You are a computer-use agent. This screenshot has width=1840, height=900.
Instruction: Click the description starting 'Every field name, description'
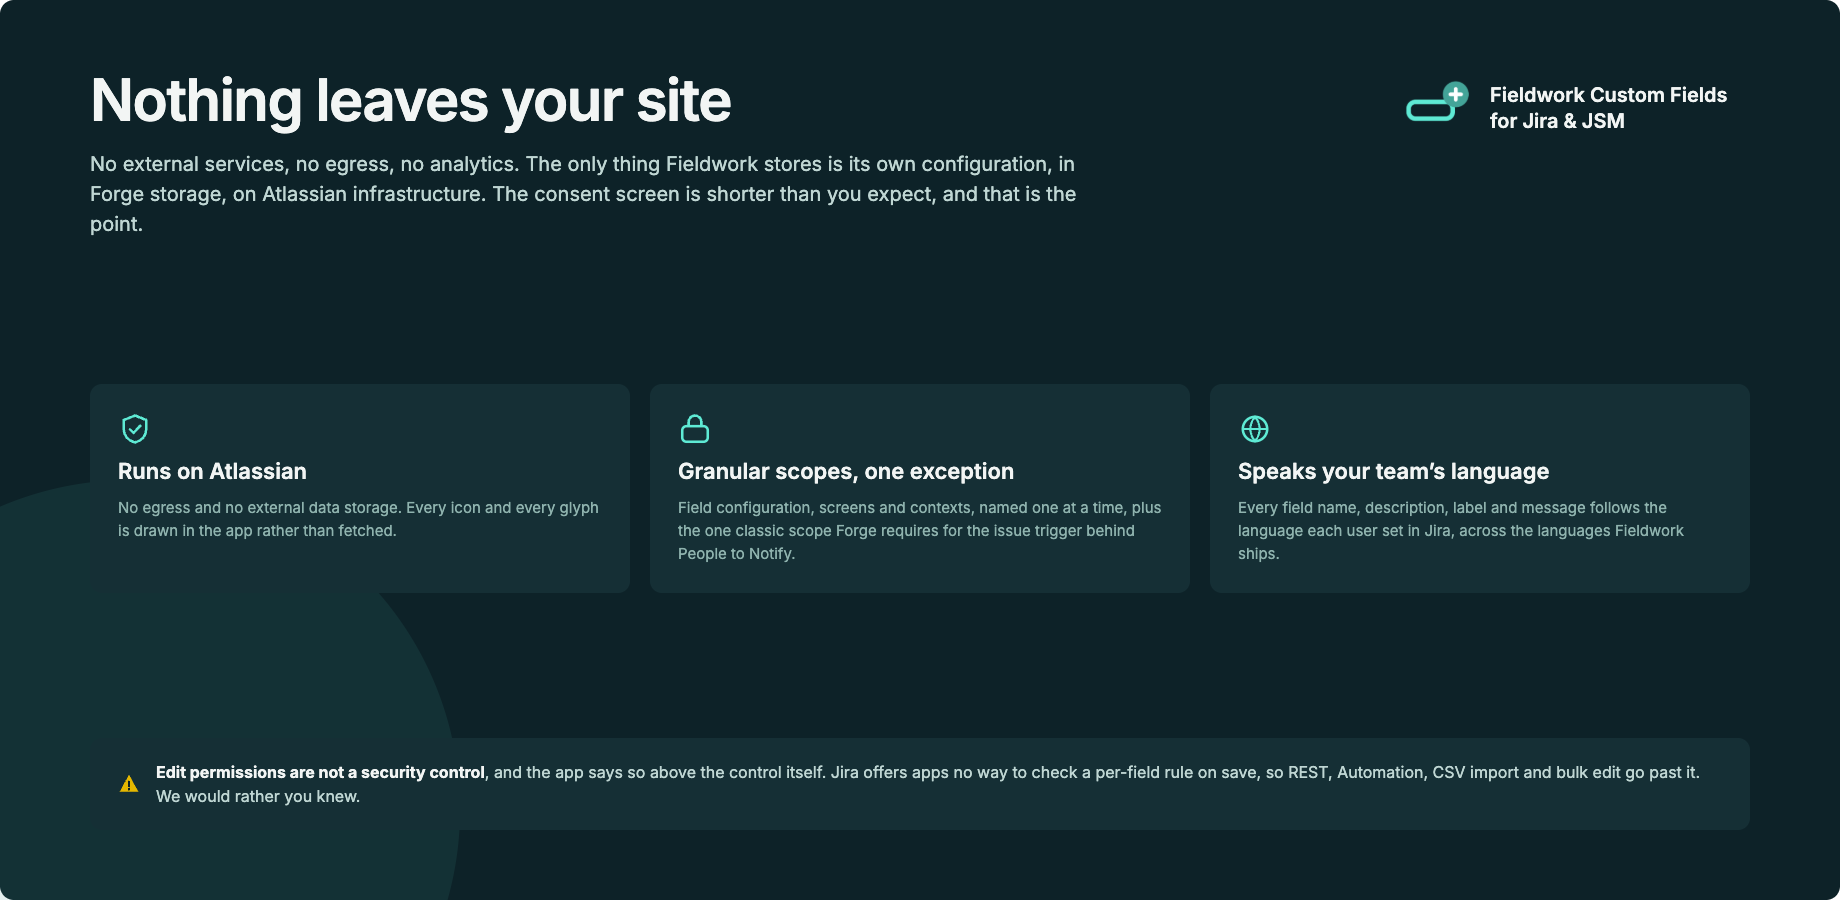[x=1461, y=531]
